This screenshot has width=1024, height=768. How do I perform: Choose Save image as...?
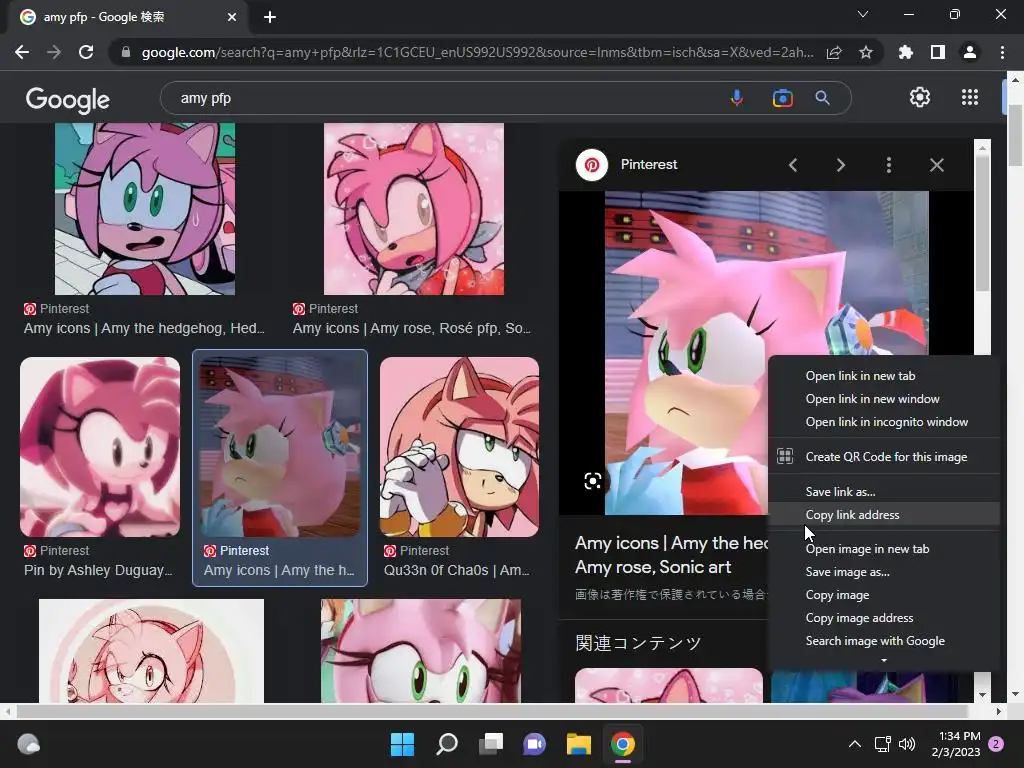847,571
